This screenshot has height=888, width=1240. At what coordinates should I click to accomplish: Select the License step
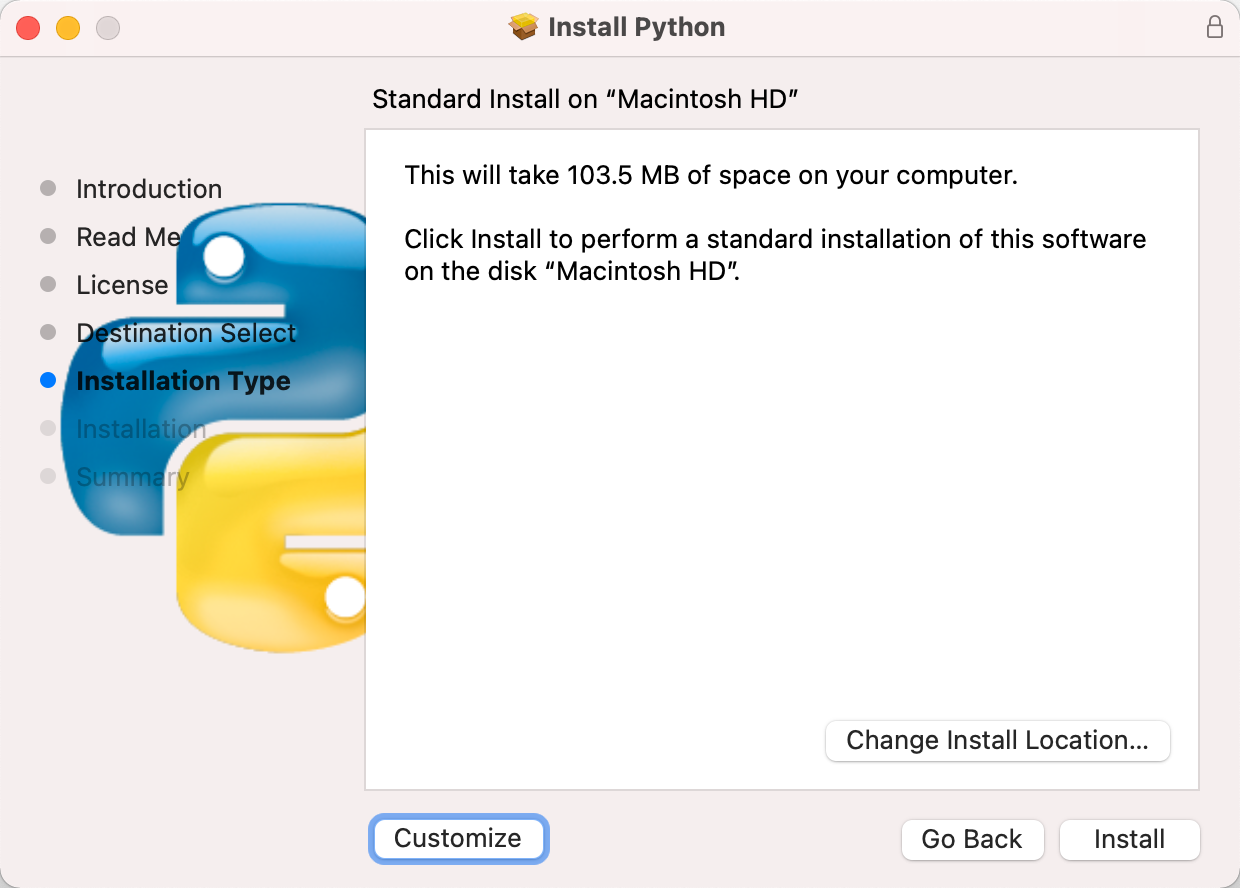click(x=121, y=284)
